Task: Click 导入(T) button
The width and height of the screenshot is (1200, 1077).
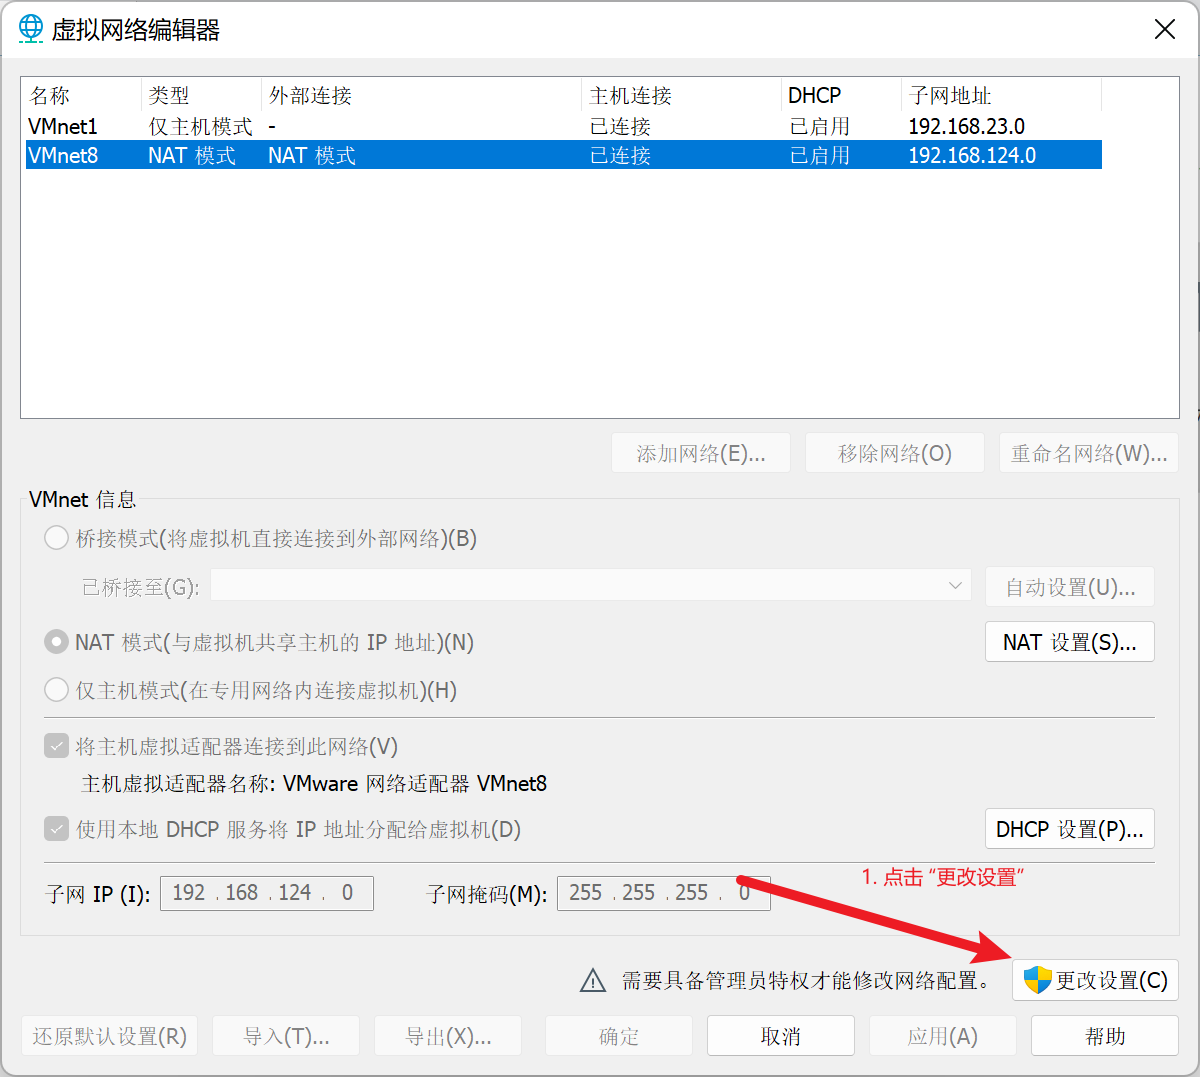Action: [x=286, y=1036]
